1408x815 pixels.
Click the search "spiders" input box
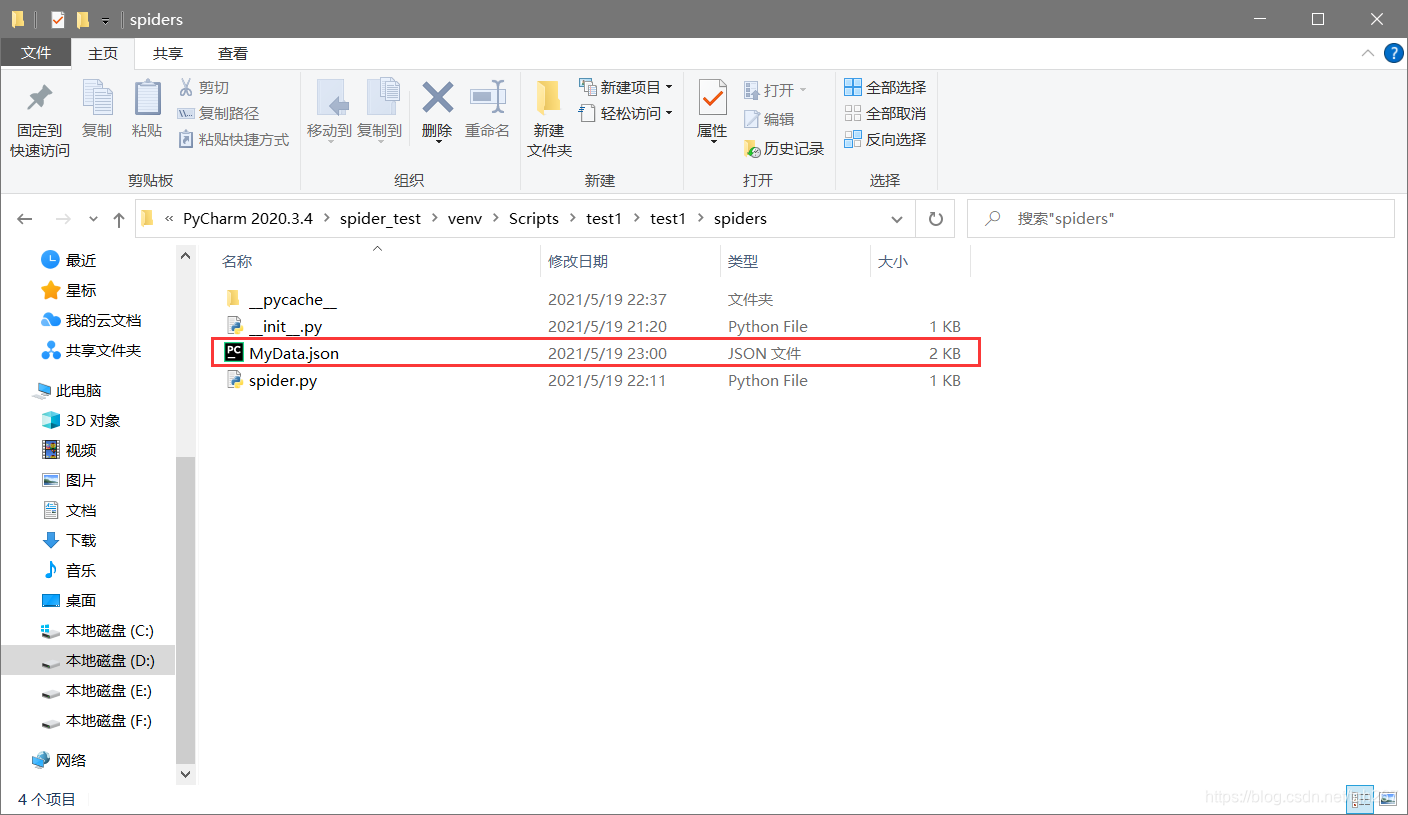[1181, 219]
